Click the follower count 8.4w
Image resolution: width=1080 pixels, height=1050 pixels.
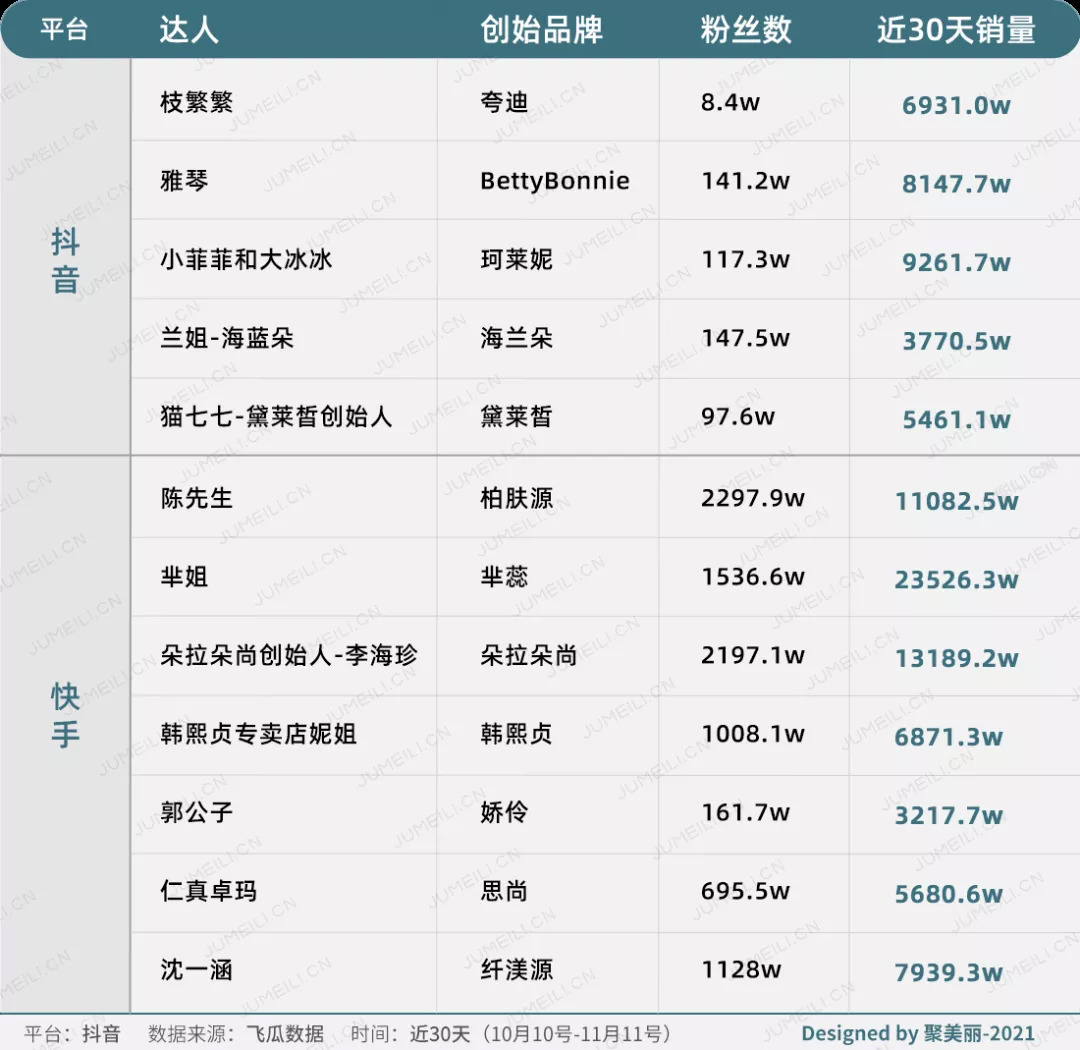coord(730,102)
